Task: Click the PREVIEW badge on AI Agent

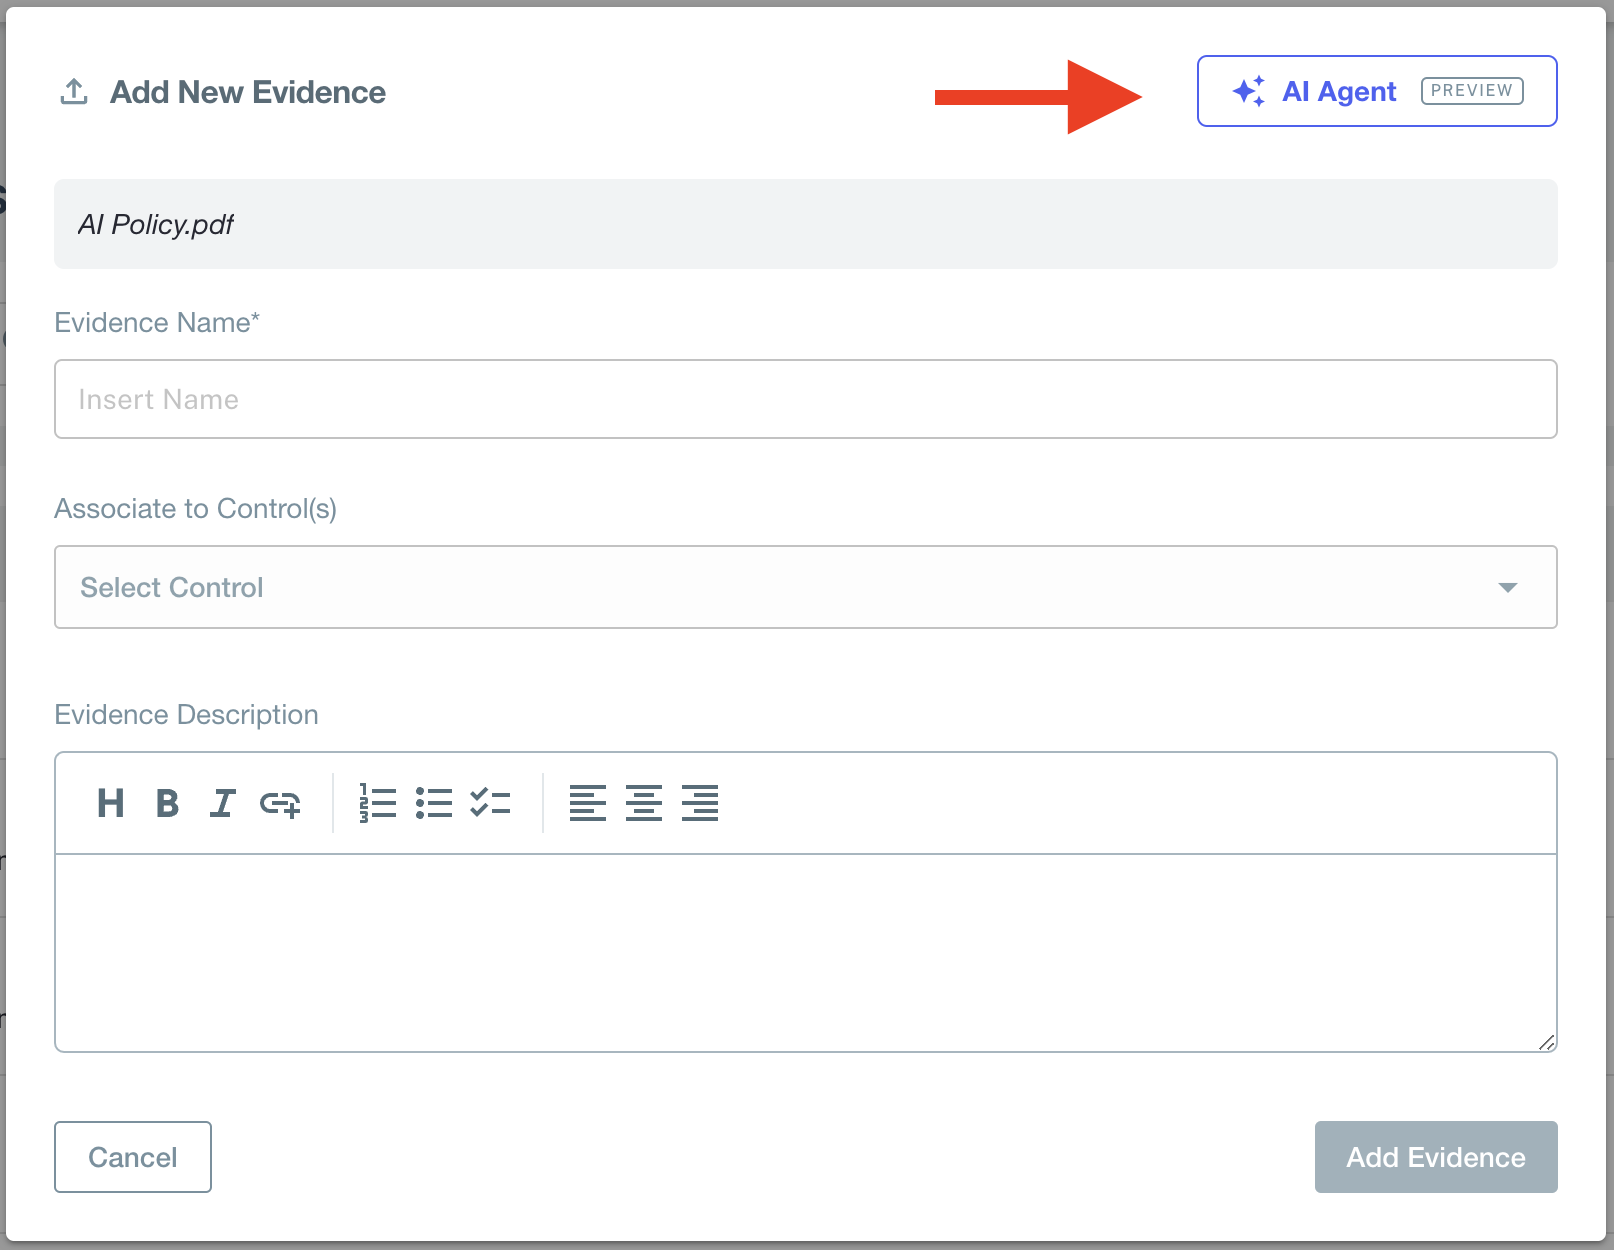Action: coord(1472,91)
